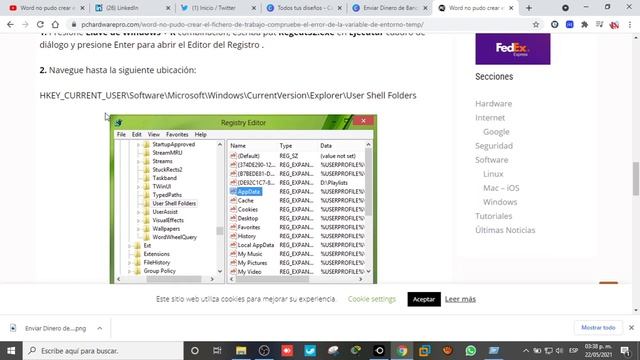Open the Hardware section link
This screenshot has height=360, width=640.
493,104
